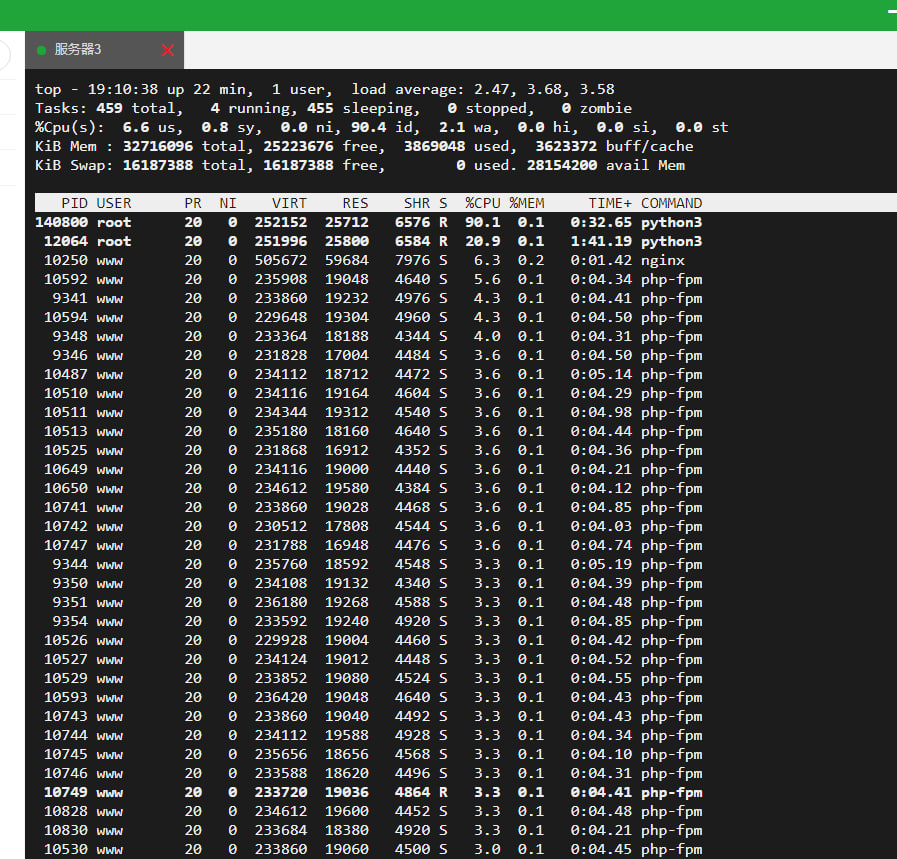Select PID 10592 php-fpm row

(x=66, y=279)
